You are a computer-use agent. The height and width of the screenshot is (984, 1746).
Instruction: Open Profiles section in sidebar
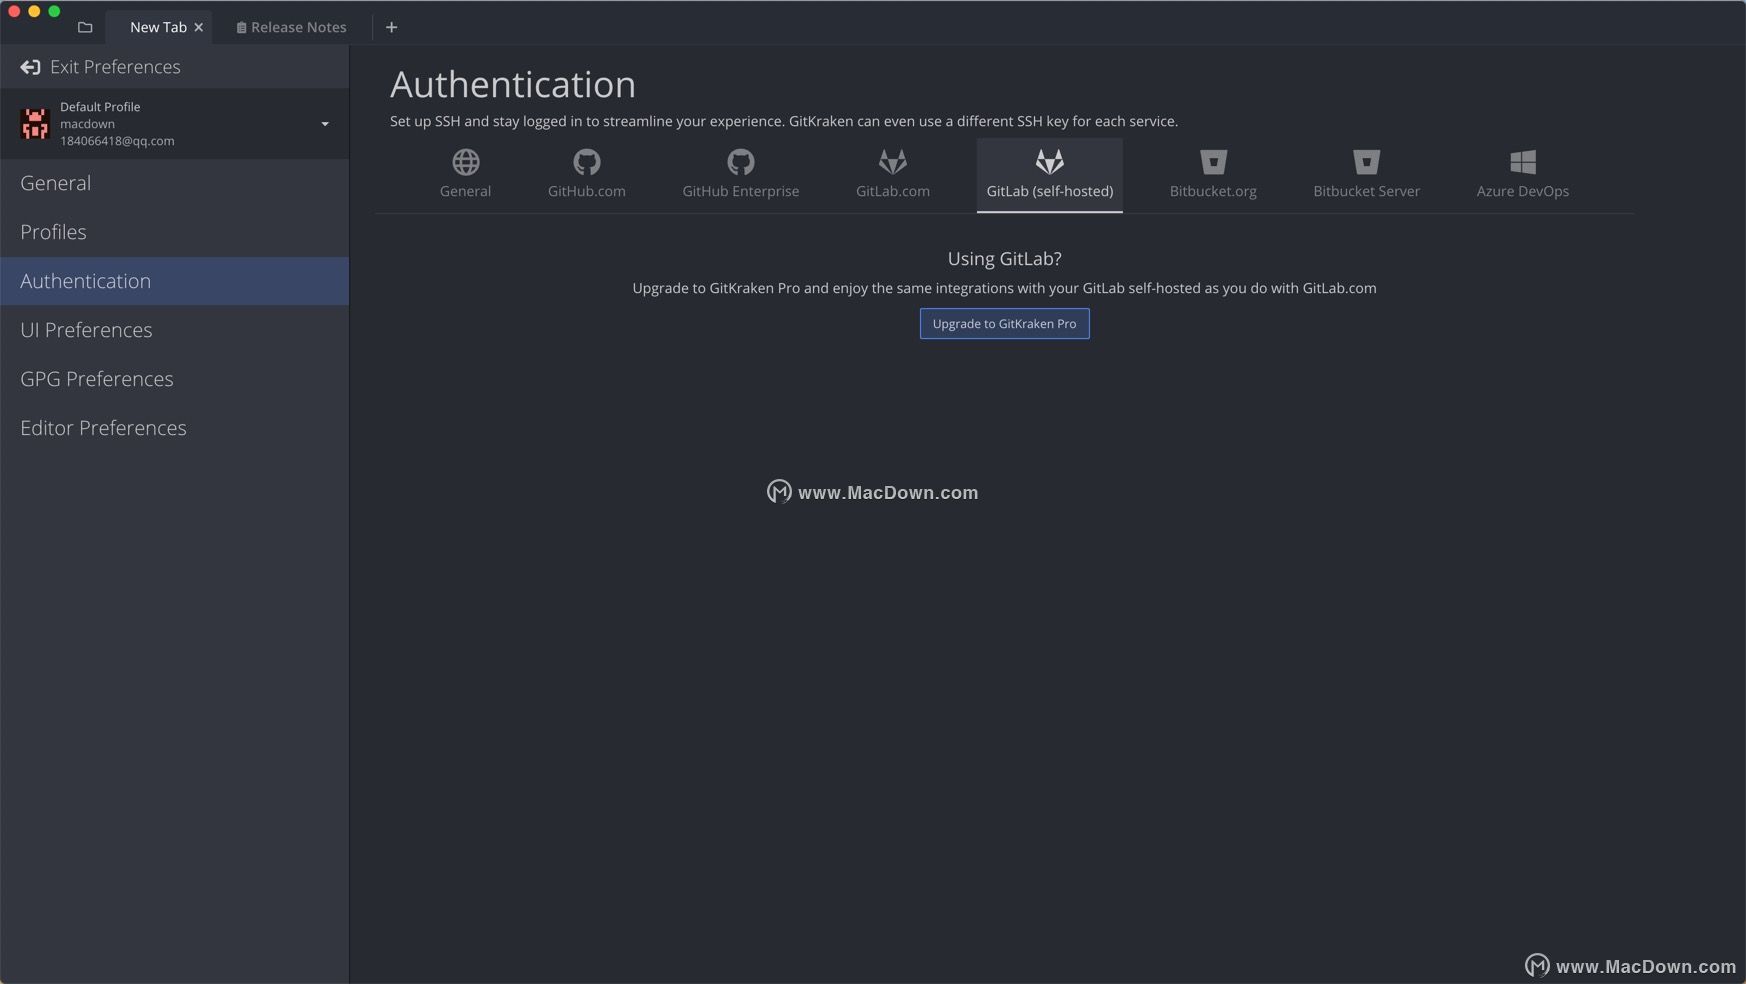coord(174,232)
